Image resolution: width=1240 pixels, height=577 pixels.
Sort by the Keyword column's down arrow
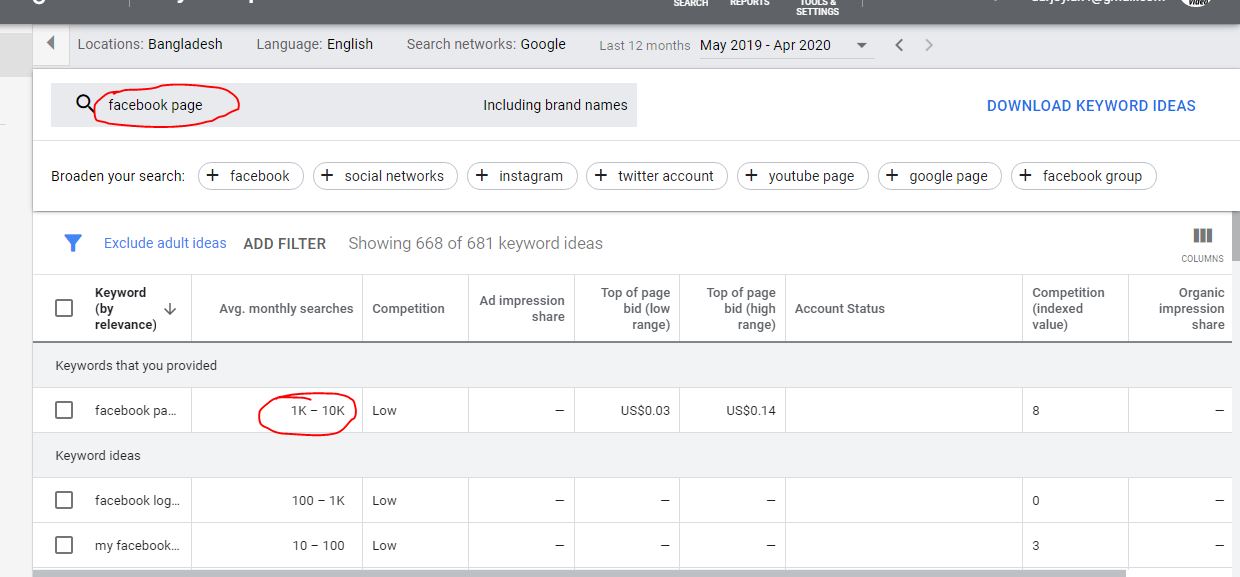click(x=170, y=308)
